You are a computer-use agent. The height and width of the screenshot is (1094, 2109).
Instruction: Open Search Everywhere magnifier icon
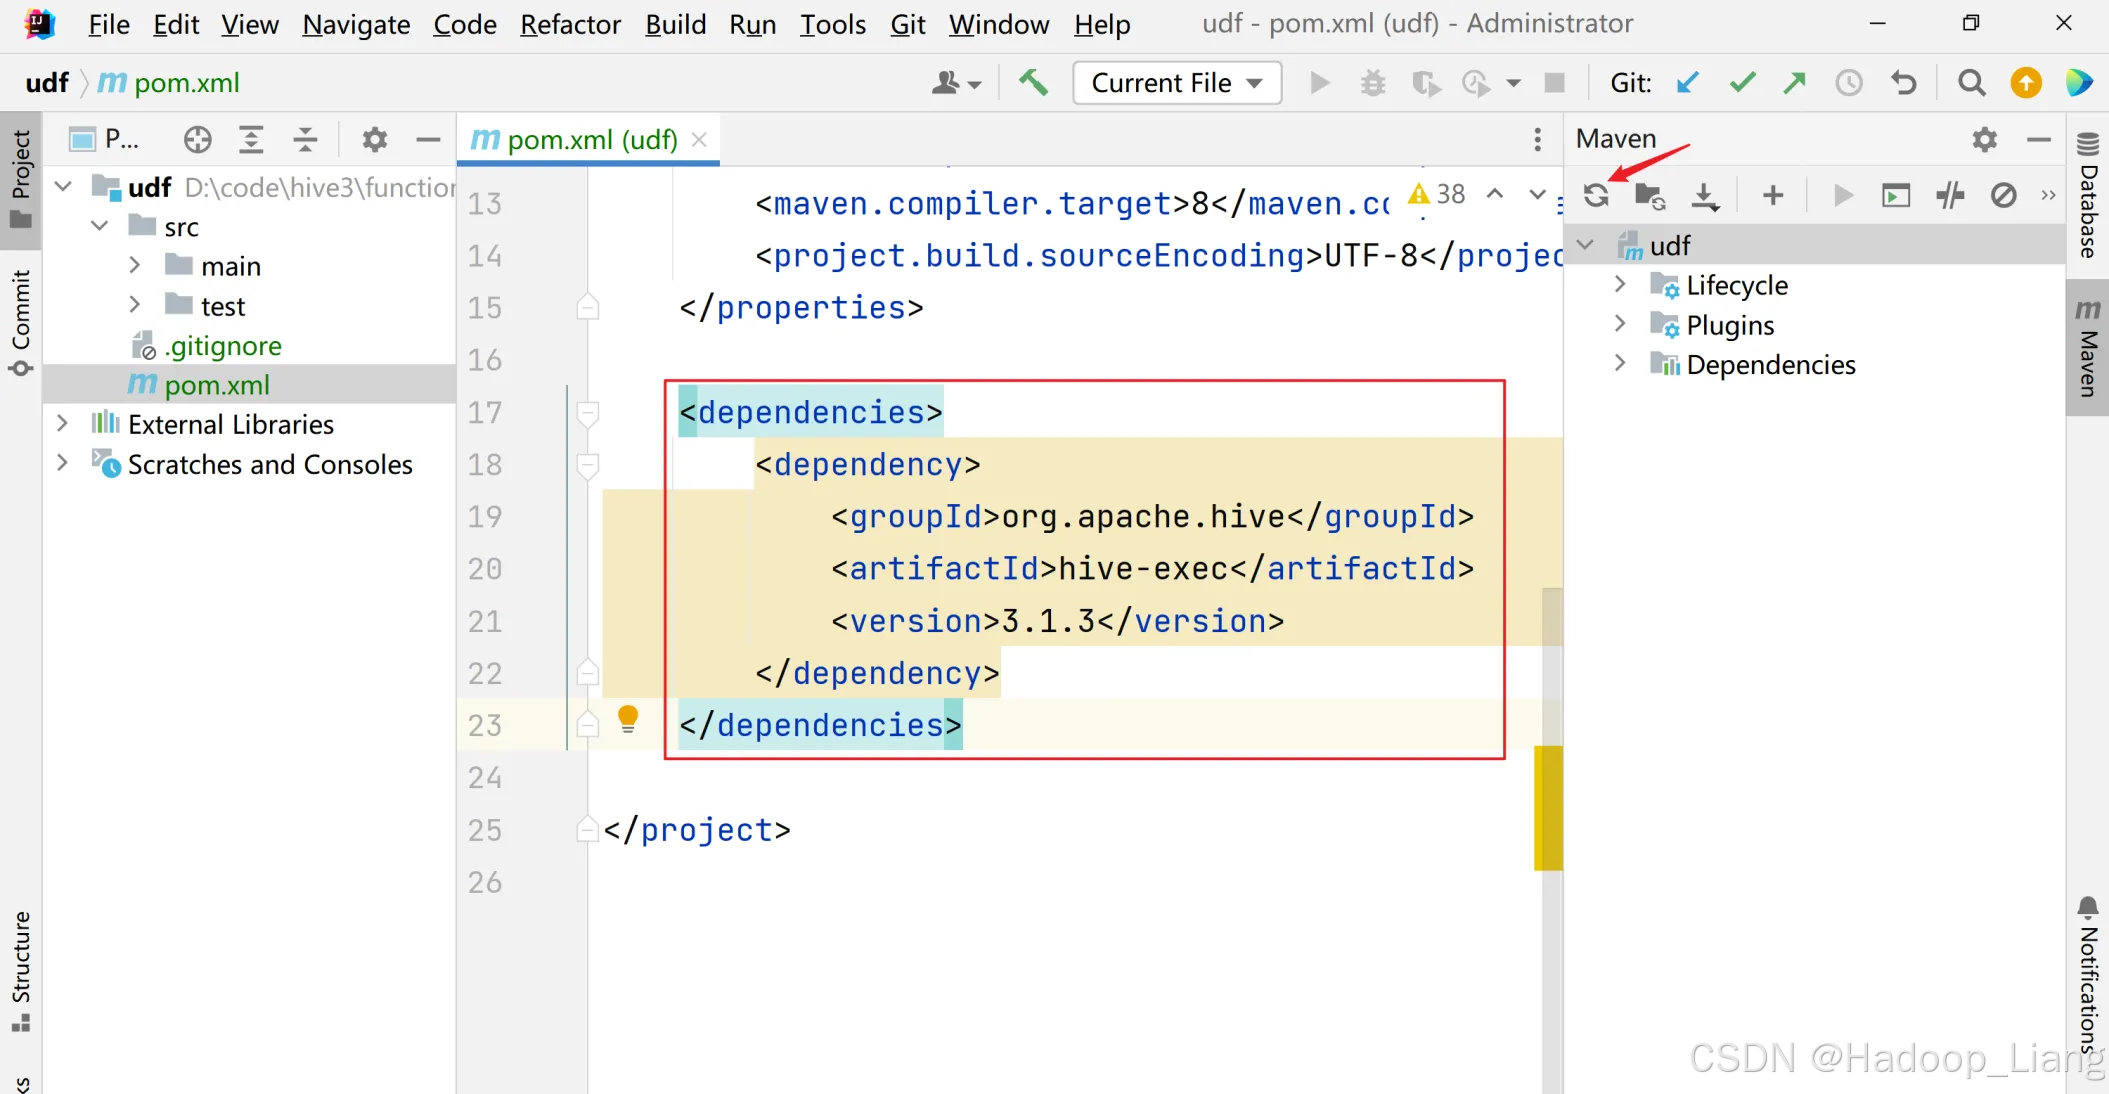pos(1971,83)
